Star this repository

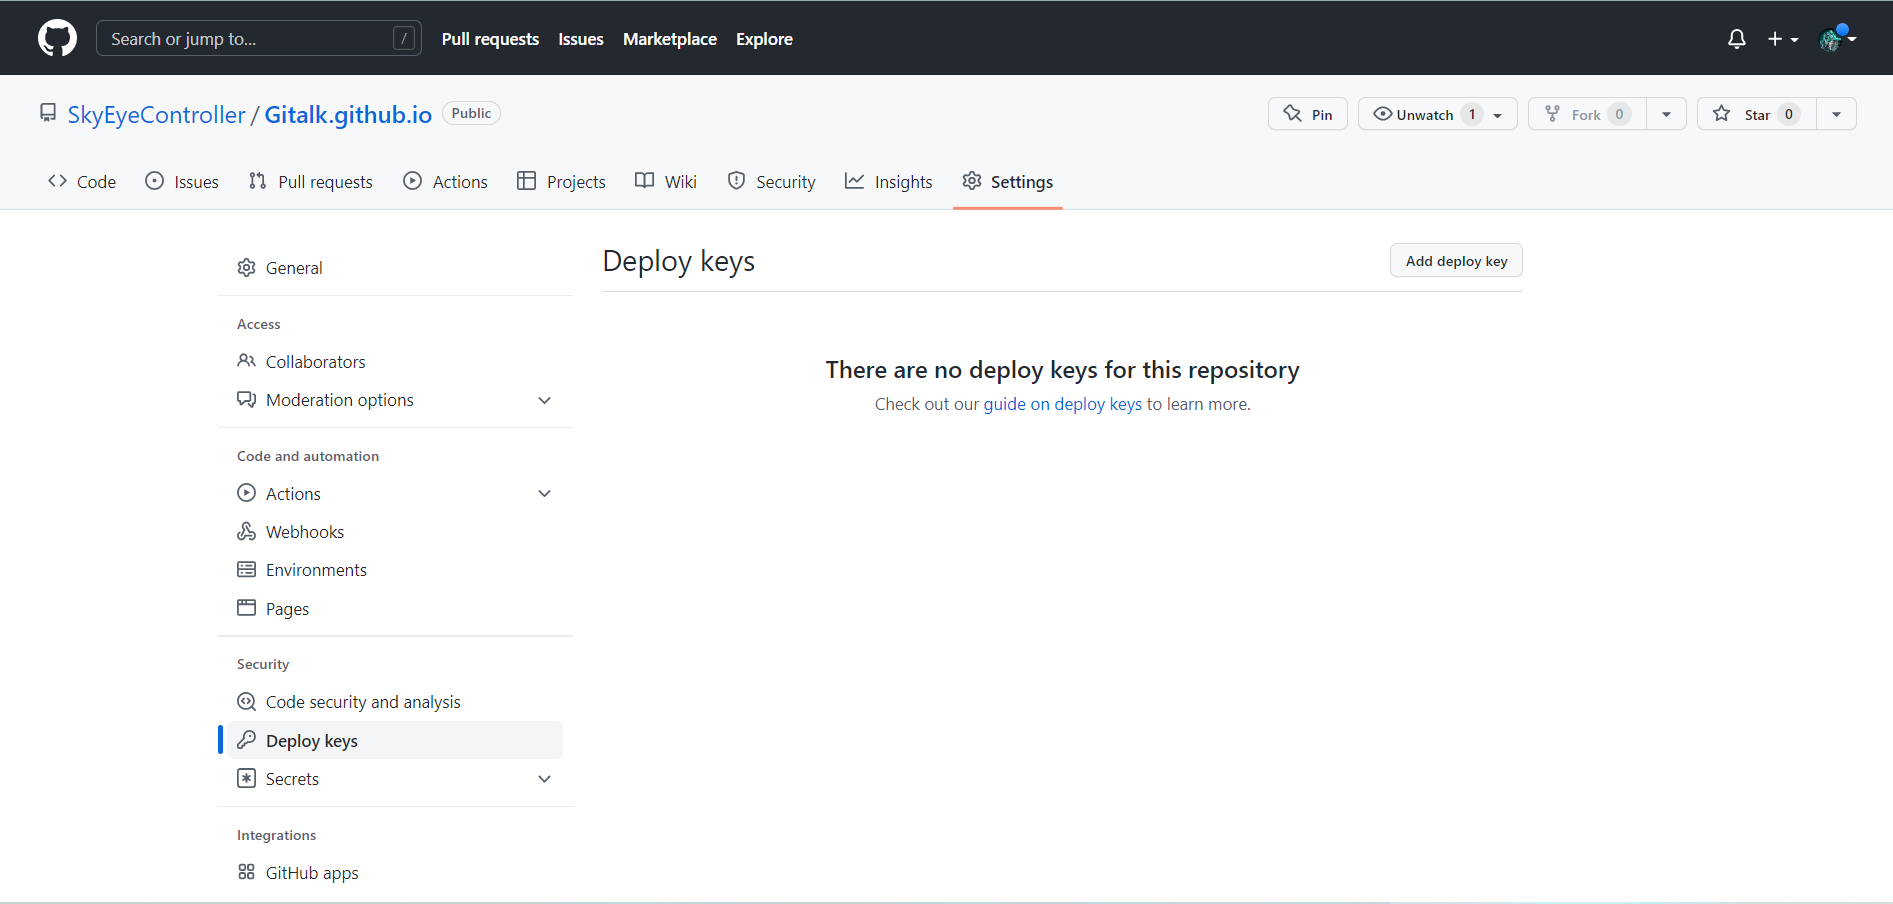click(1757, 114)
